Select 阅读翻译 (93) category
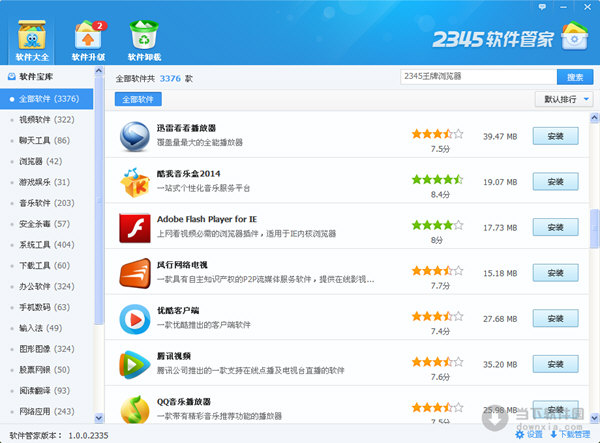Image resolution: width=600 pixels, height=443 pixels. [x=46, y=391]
